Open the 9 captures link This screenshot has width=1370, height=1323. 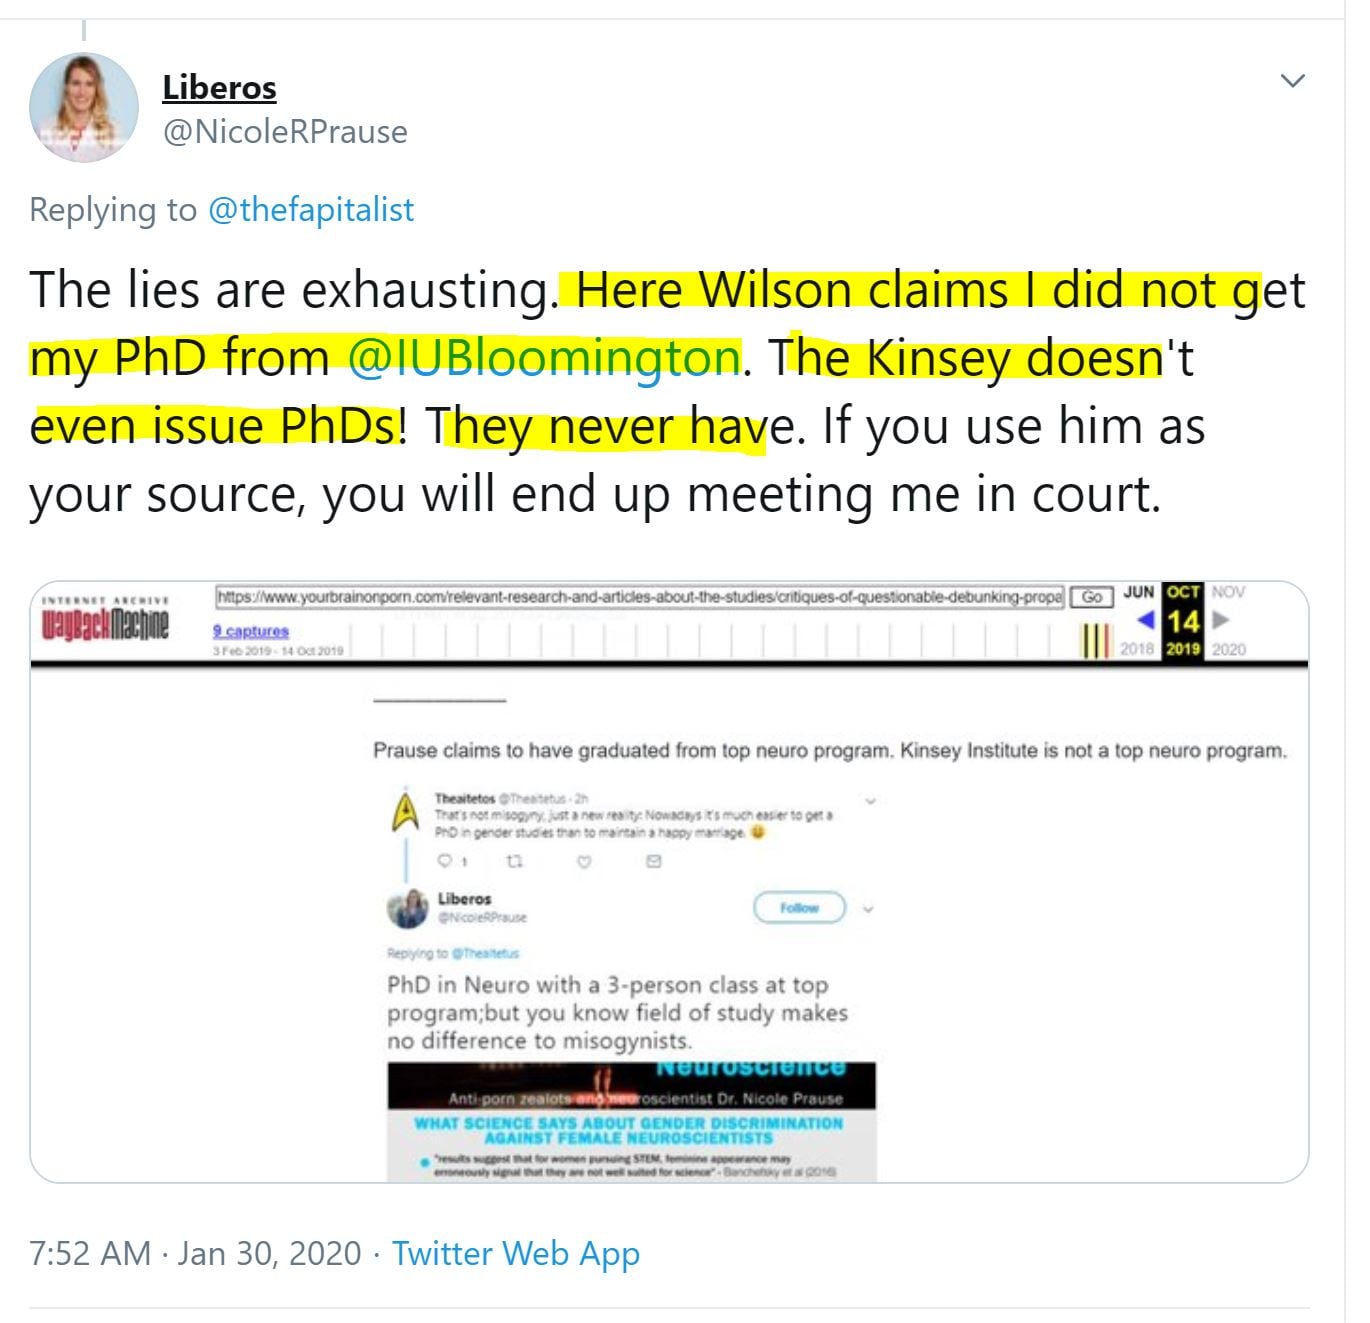click(x=250, y=631)
